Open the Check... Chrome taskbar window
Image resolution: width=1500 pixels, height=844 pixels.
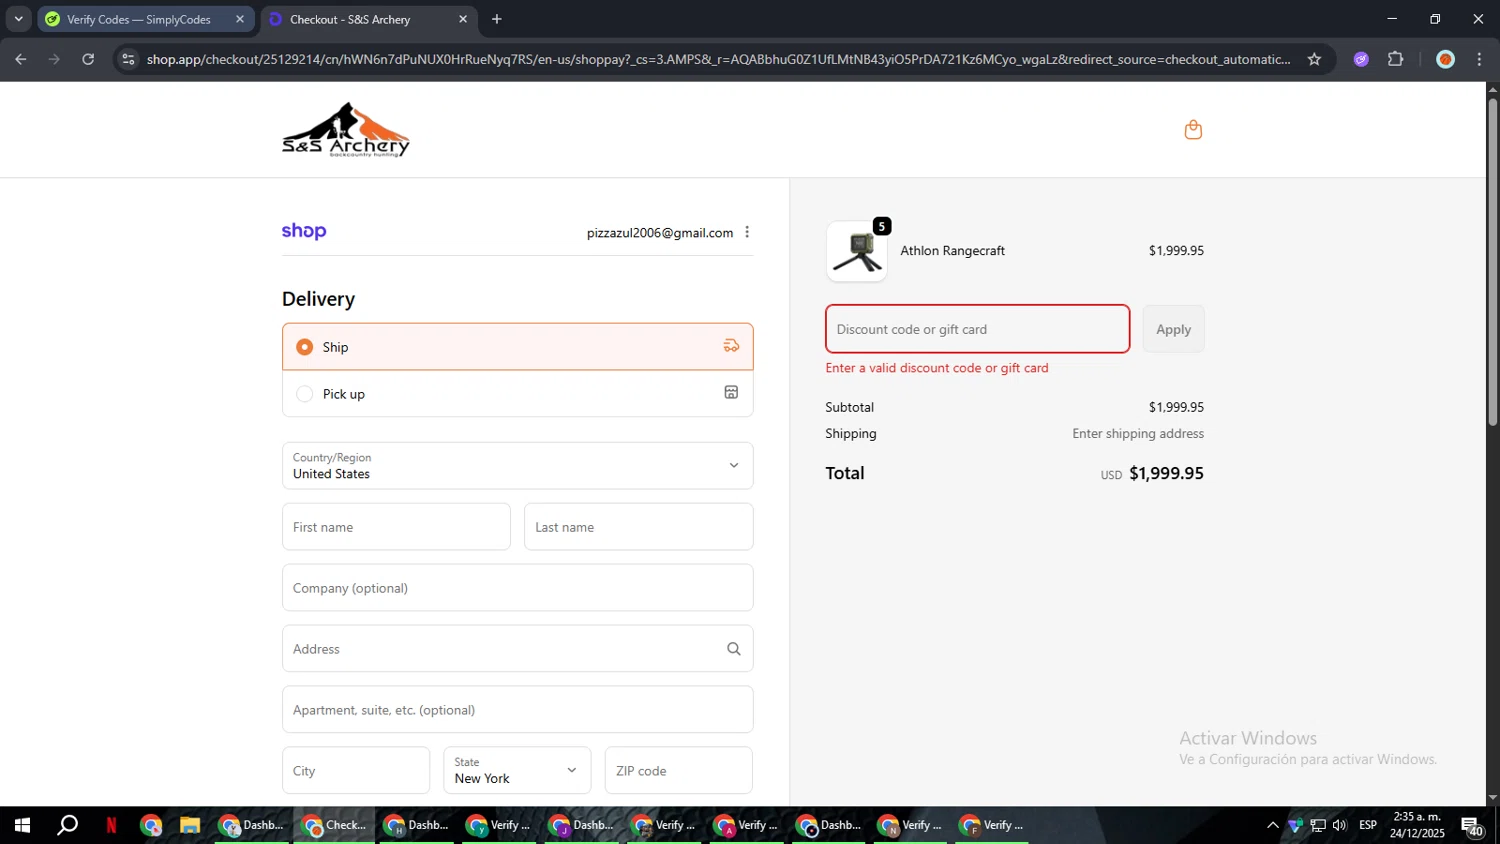335,825
